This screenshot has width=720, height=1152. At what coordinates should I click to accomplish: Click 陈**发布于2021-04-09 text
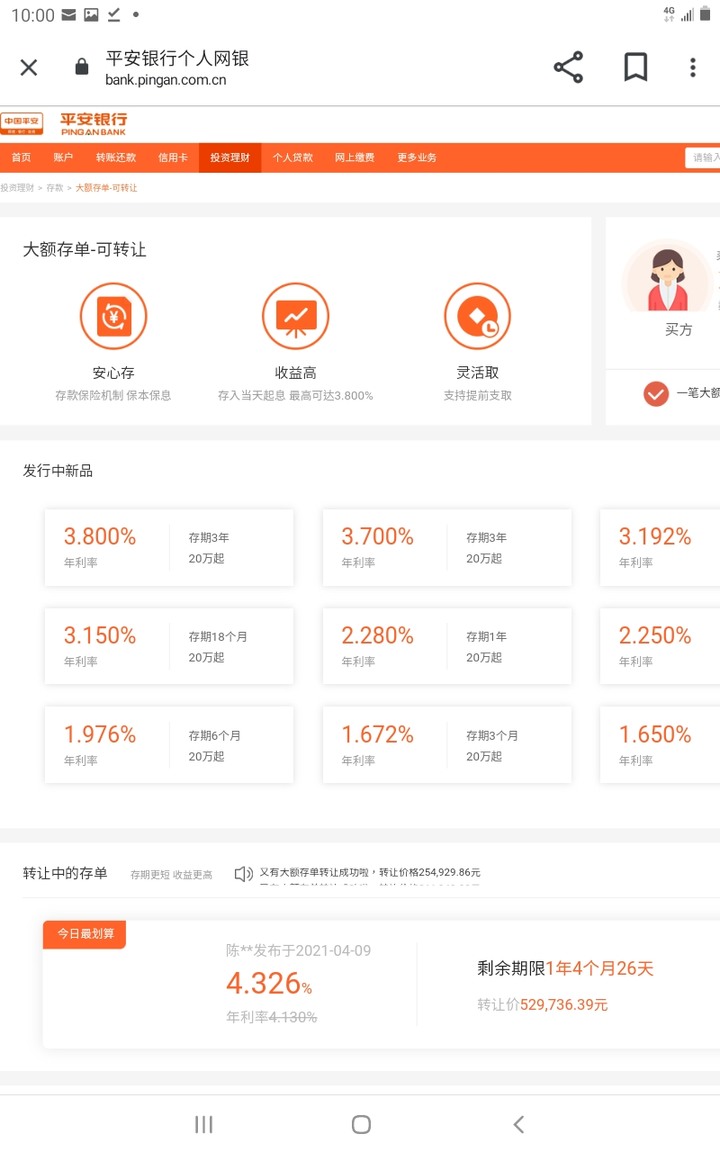pos(298,951)
